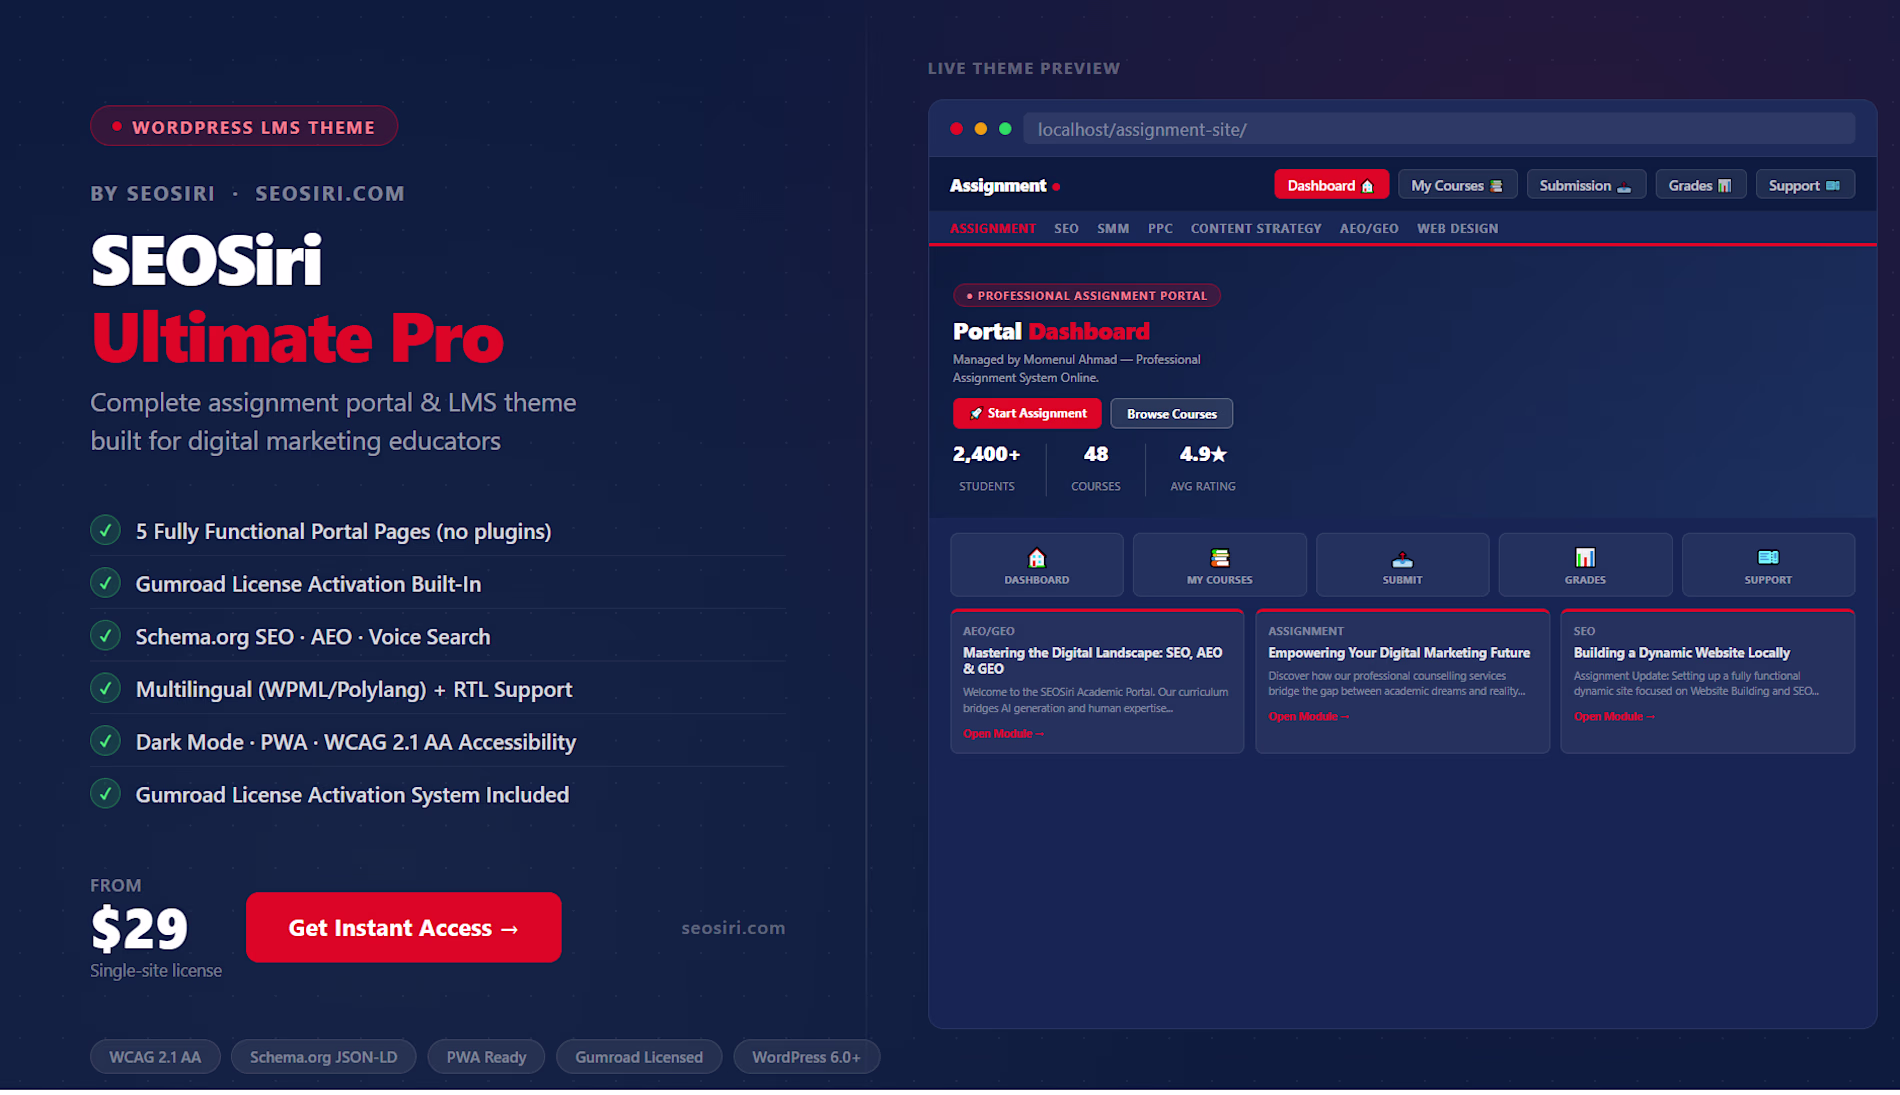Open Module link under Building a Dynamic Website
1900x1095 pixels.
coord(1614,717)
